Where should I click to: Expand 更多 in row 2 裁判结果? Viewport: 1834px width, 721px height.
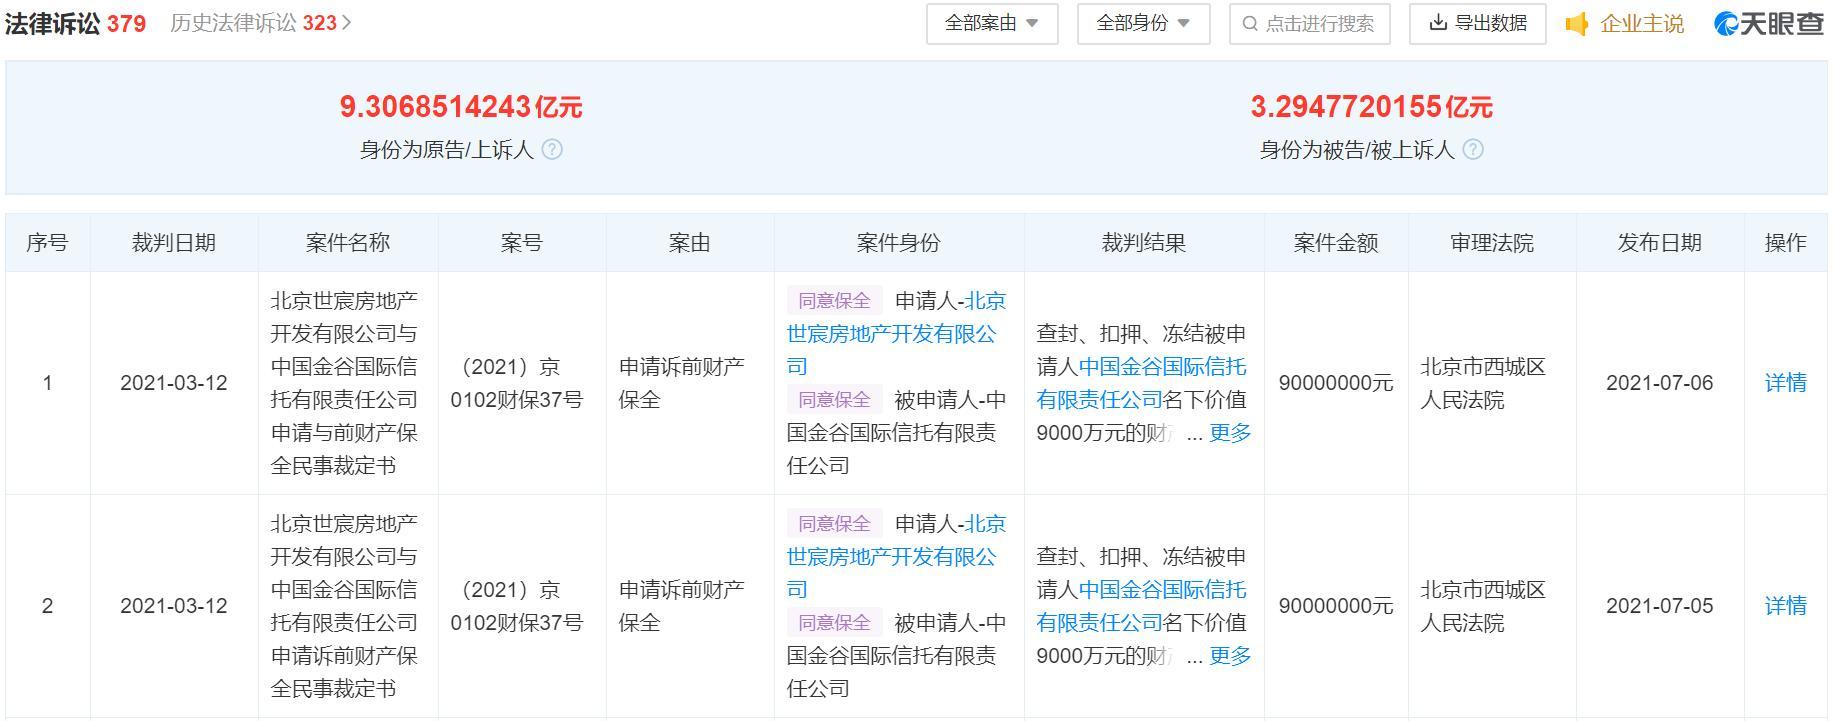point(1230,656)
